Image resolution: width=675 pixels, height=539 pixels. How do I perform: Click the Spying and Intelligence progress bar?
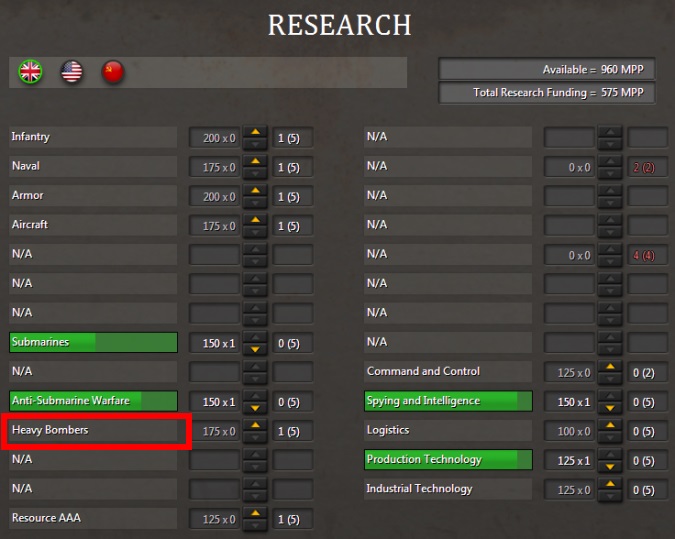tap(448, 401)
